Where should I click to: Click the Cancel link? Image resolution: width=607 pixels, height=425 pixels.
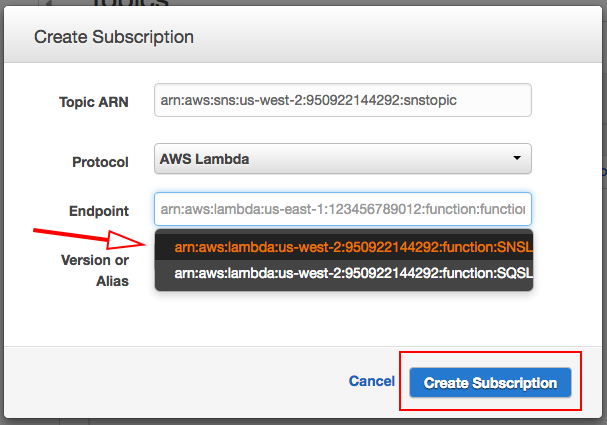click(372, 382)
